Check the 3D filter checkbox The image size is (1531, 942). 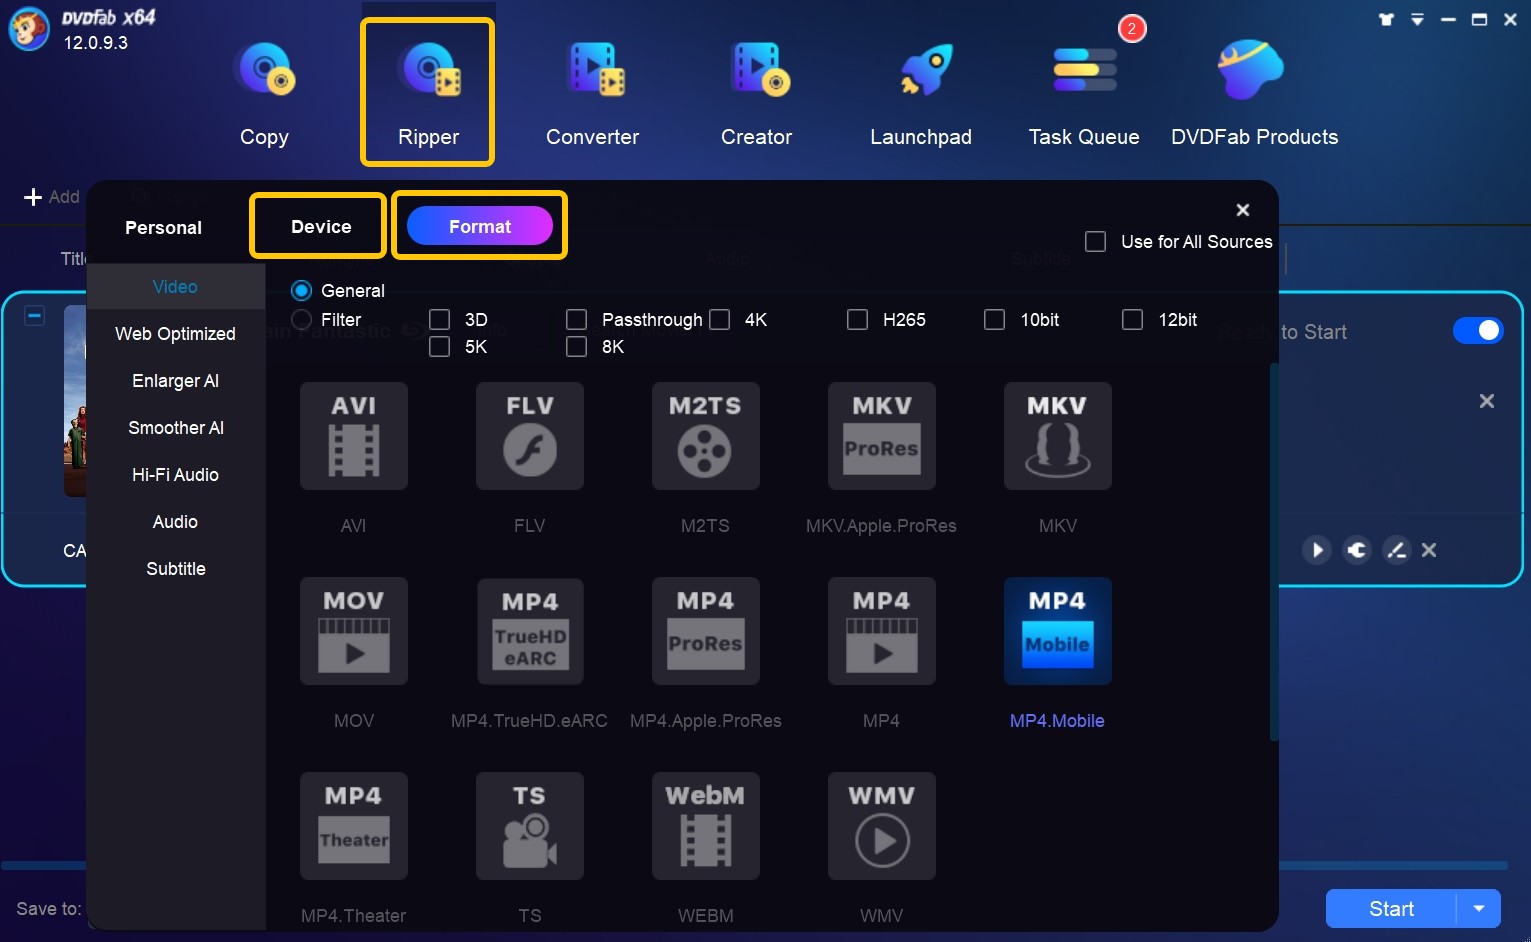439,320
